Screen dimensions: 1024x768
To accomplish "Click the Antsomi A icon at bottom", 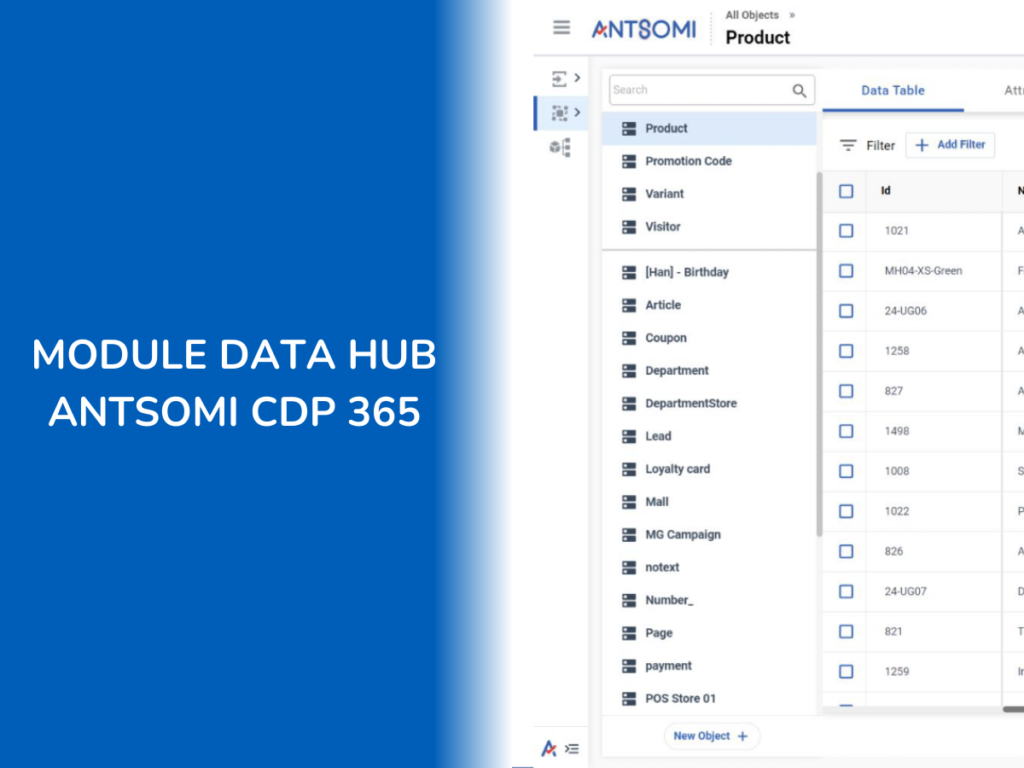I will point(549,748).
